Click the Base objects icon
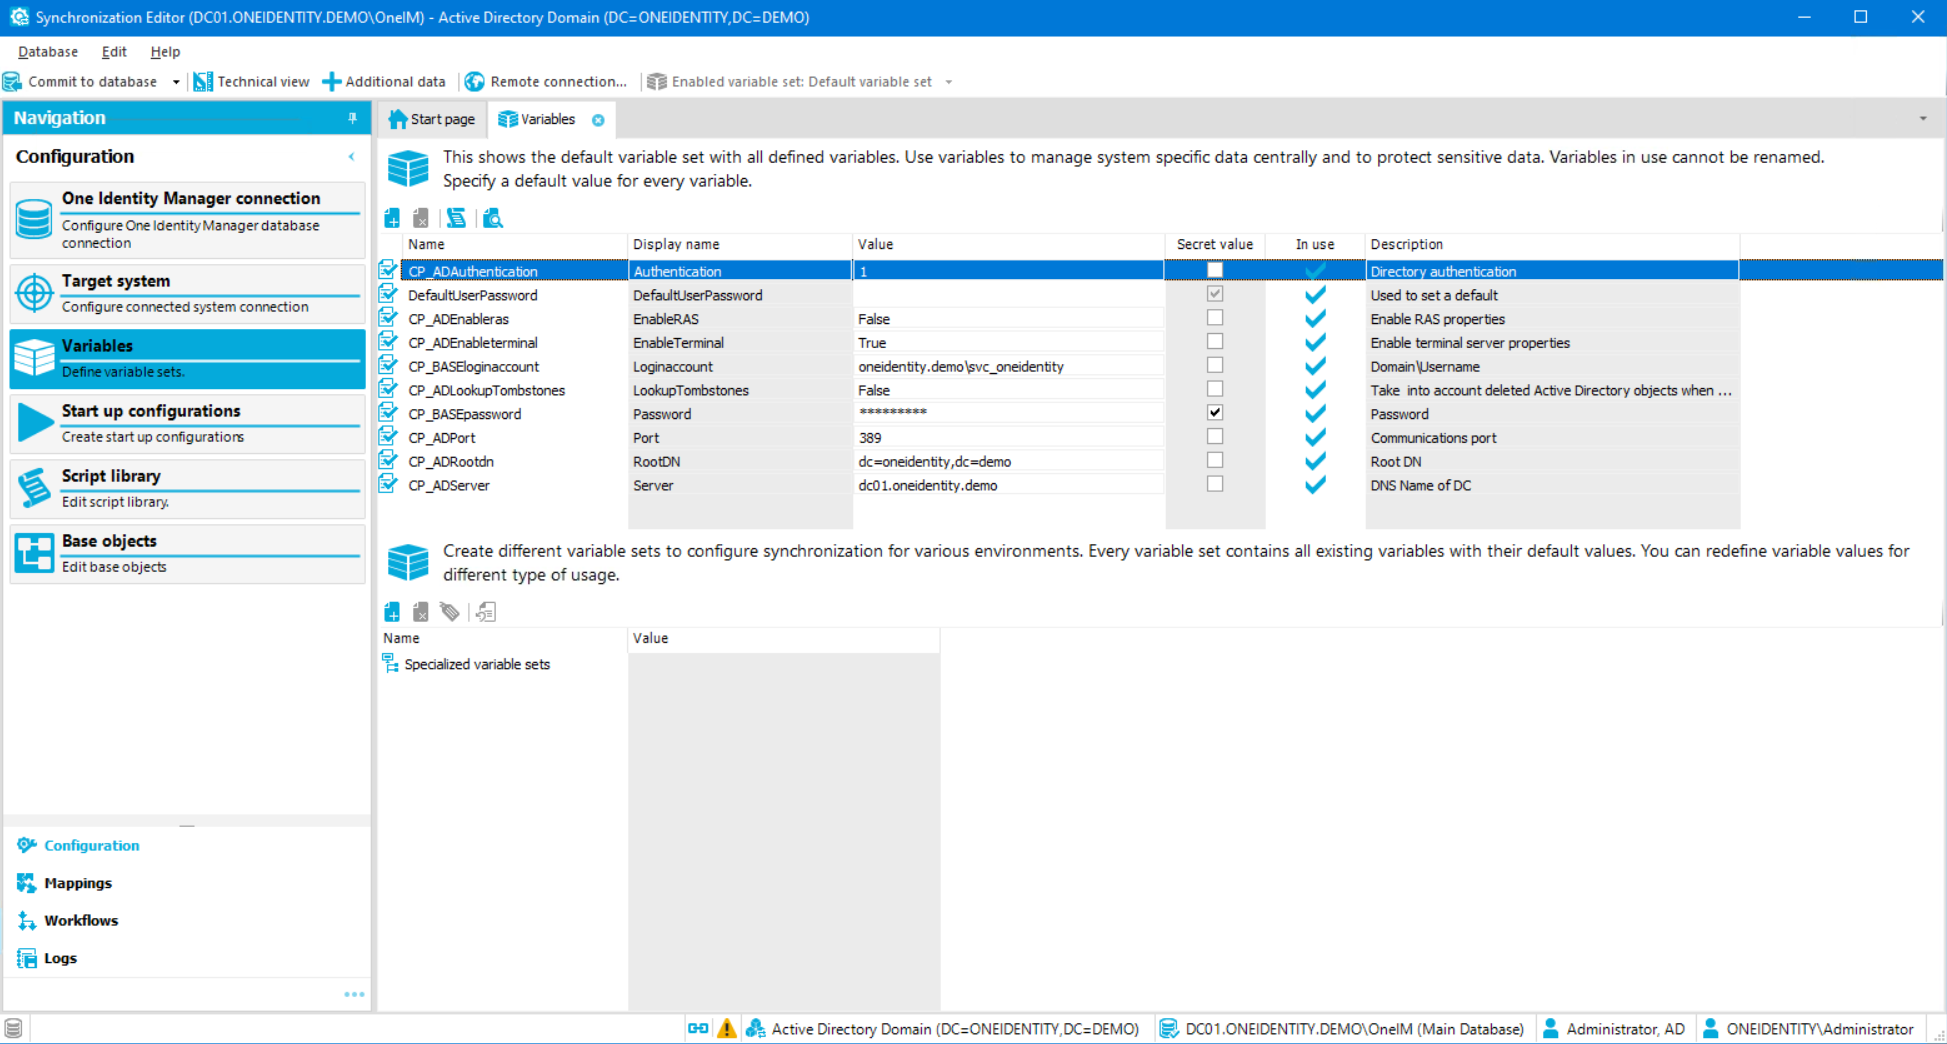Image resolution: width=1947 pixels, height=1044 pixels. pyautogui.click(x=34, y=553)
